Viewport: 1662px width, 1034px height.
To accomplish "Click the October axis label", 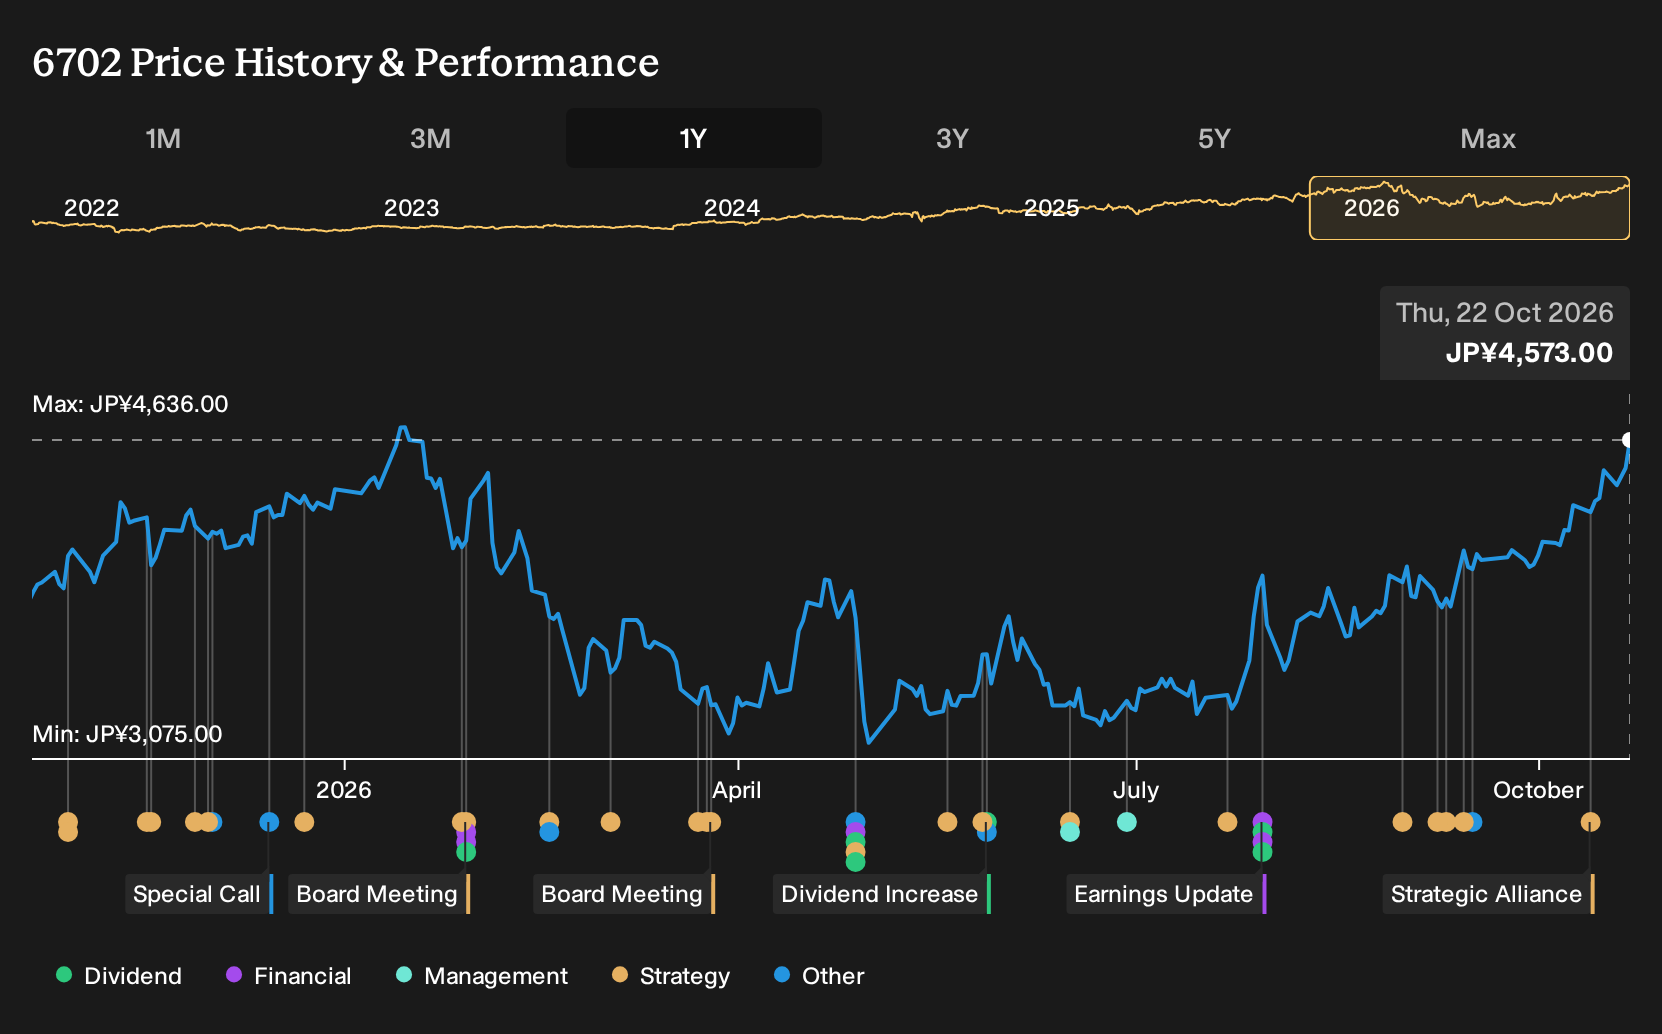I will [1538, 790].
